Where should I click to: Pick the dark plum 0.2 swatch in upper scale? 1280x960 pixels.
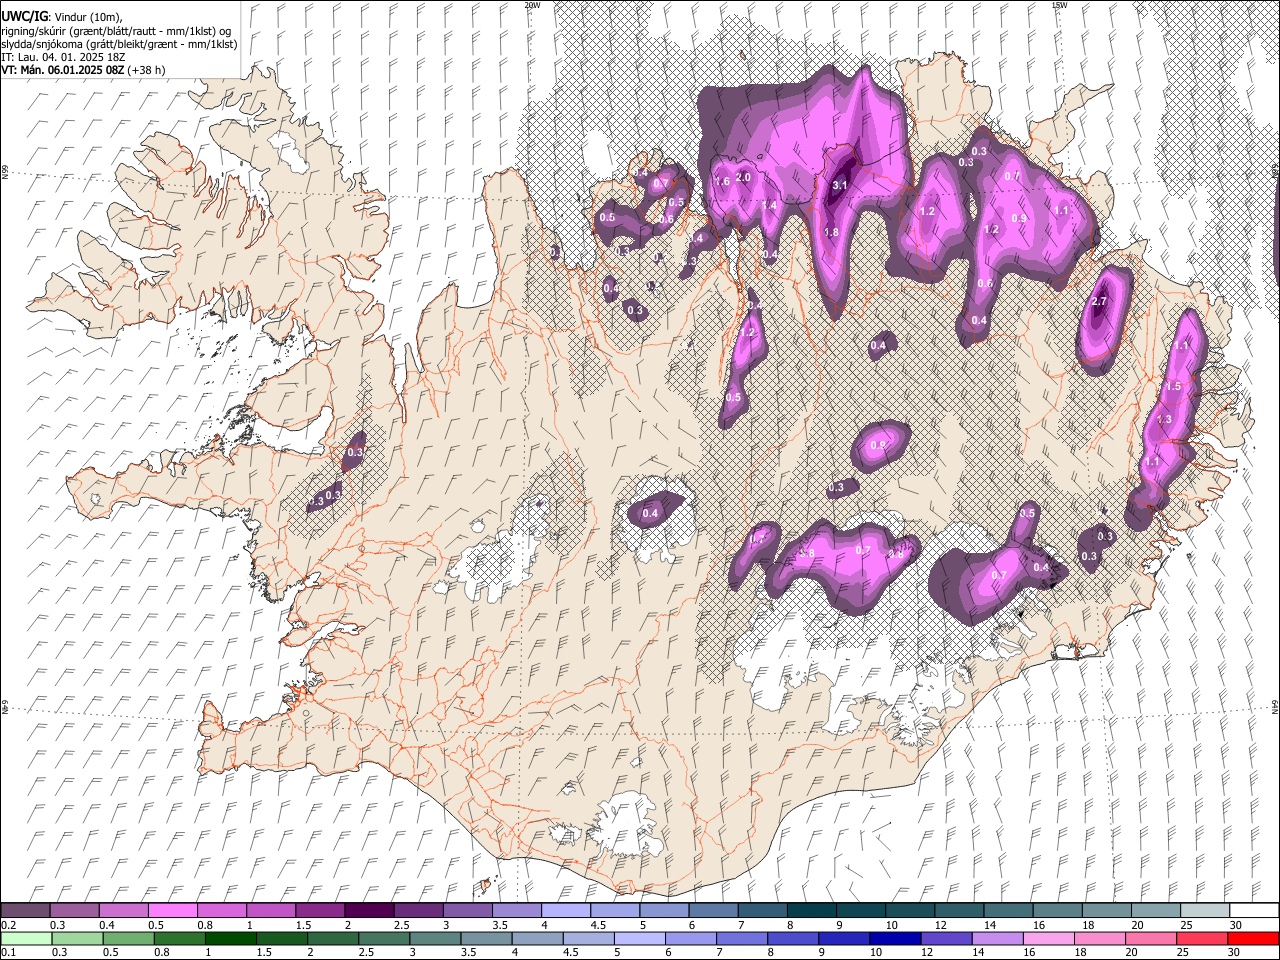click(x=25, y=911)
